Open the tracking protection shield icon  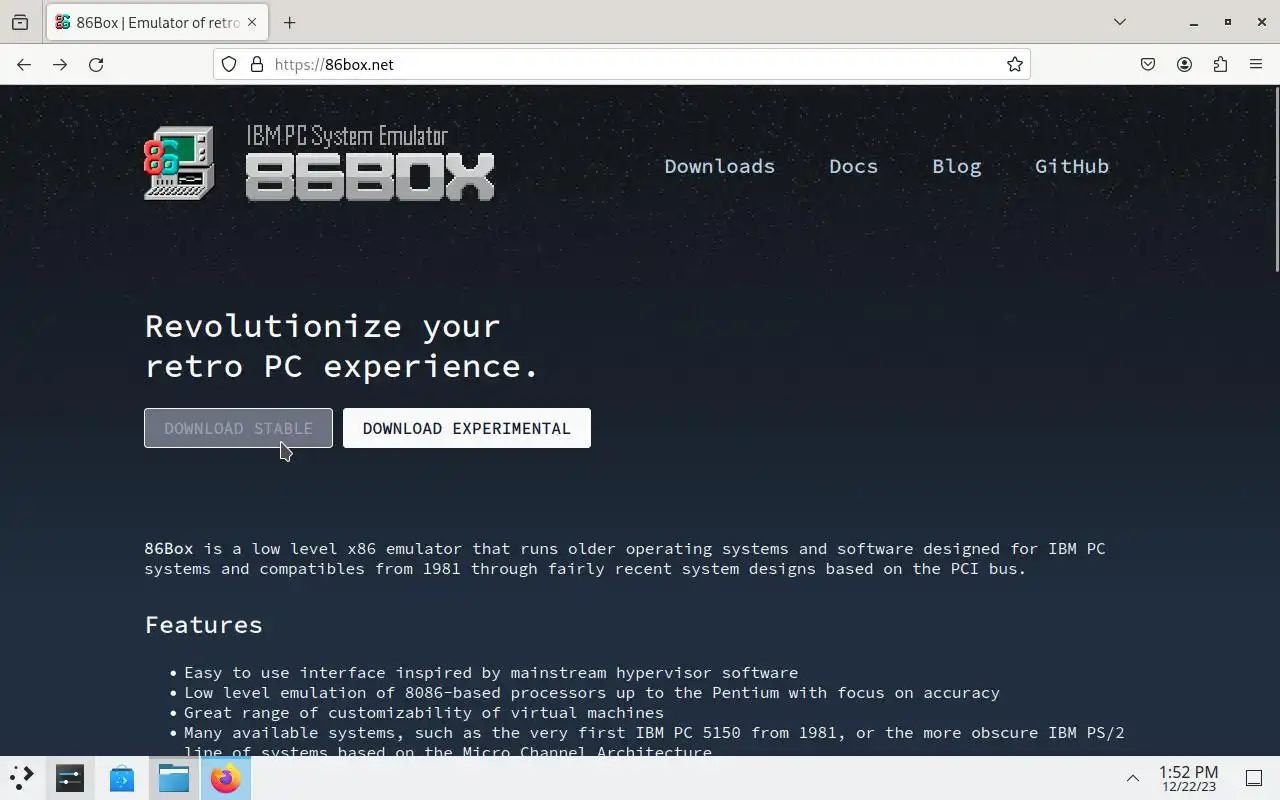click(x=229, y=64)
